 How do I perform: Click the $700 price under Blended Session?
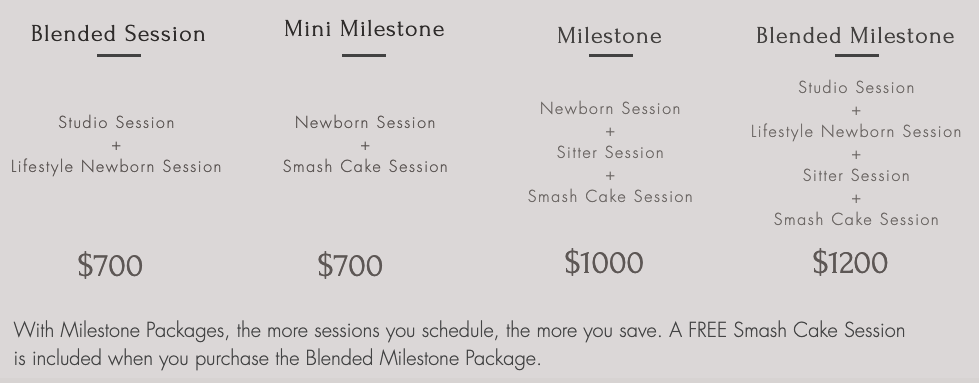110,266
